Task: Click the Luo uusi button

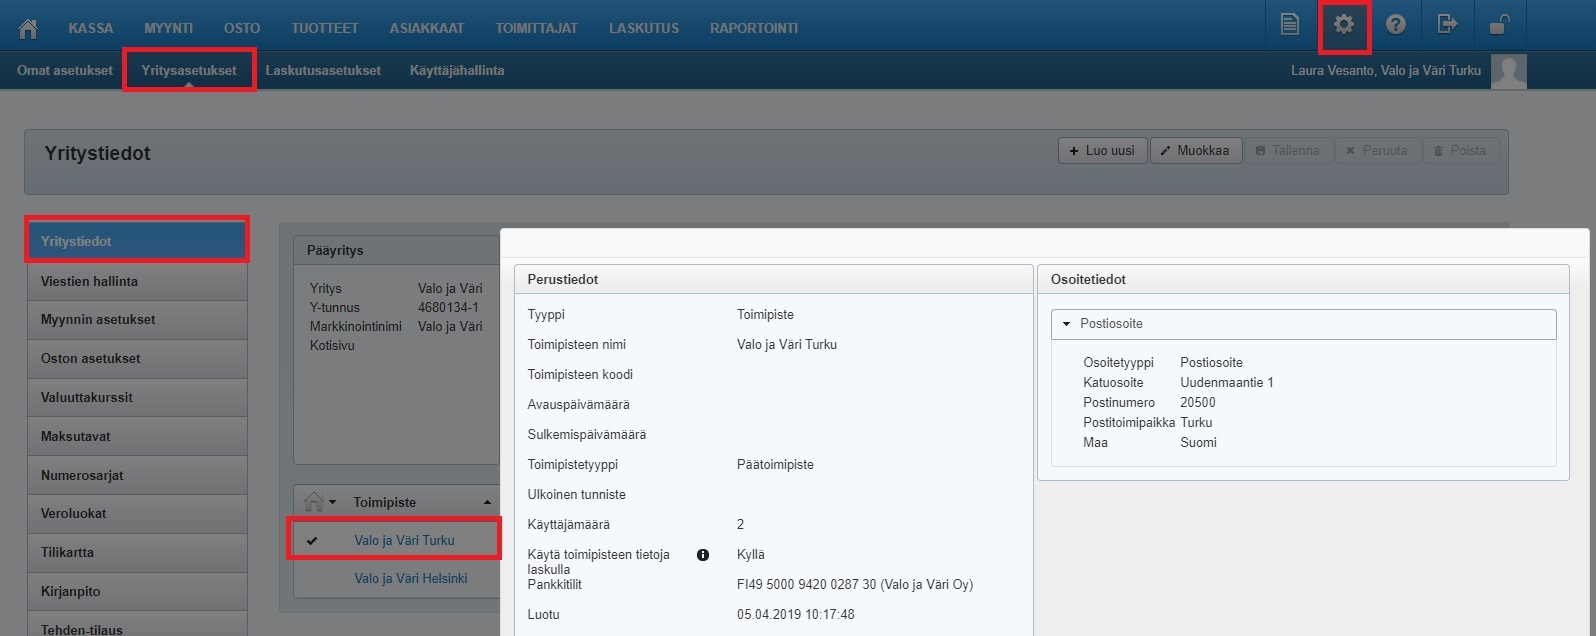Action: tap(1102, 151)
